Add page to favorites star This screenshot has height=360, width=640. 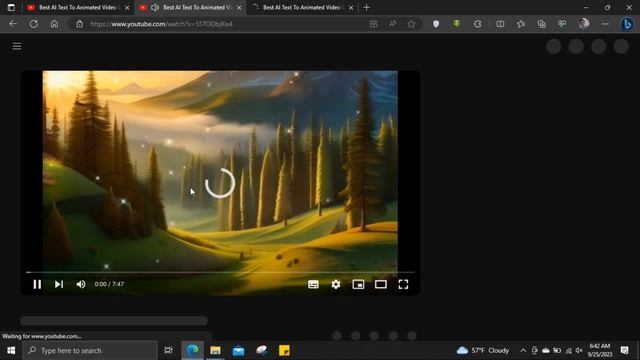tap(411, 24)
